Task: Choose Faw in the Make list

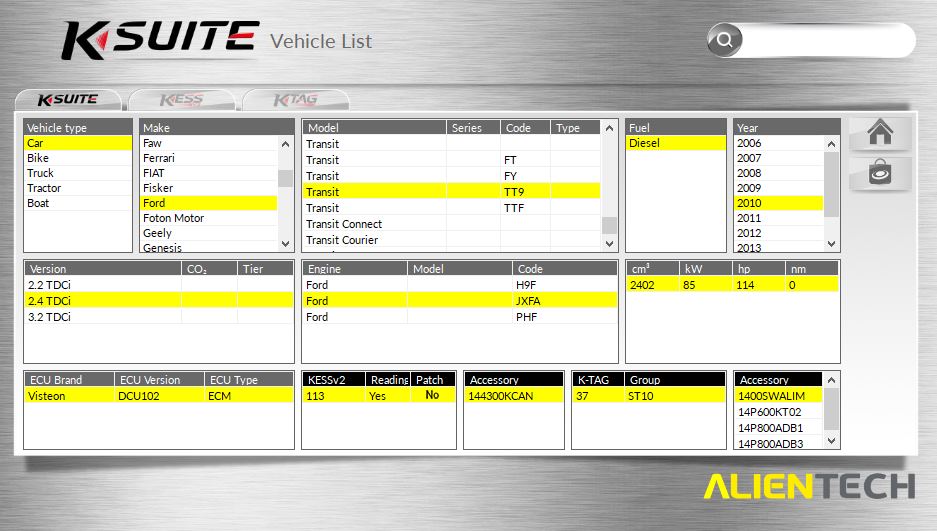Action: tap(209, 143)
